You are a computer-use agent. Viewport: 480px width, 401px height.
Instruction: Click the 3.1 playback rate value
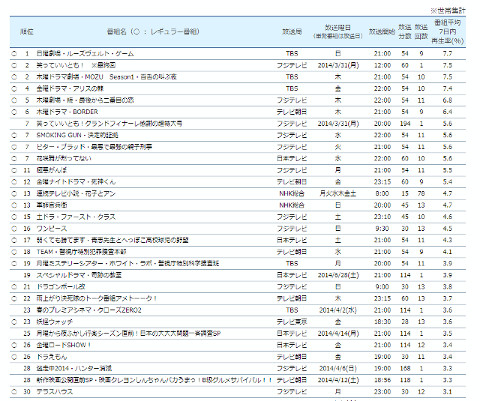click(x=447, y=392)
